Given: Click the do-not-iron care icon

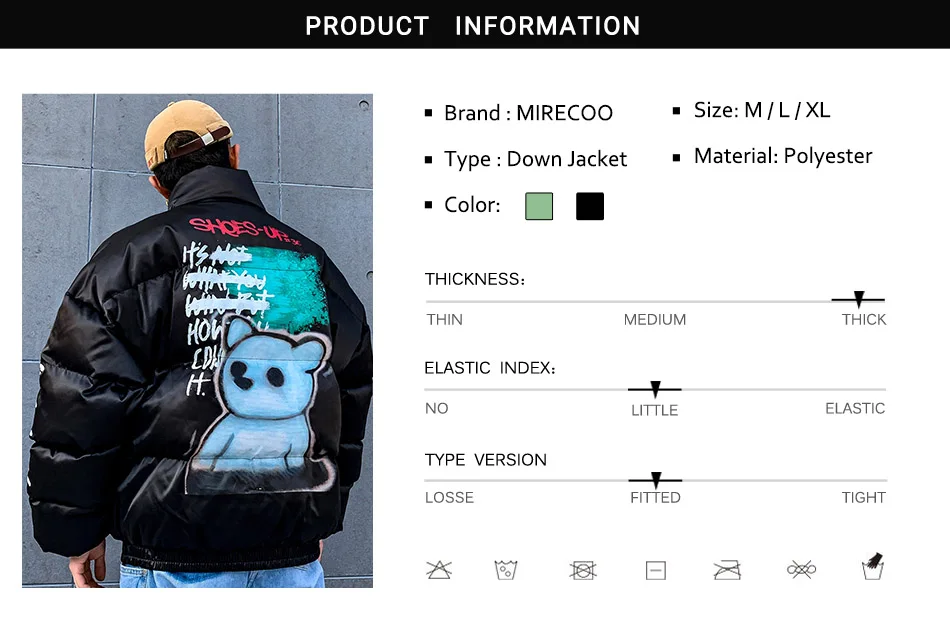Looking at the screenshot, I should click(x=727, y=570).
